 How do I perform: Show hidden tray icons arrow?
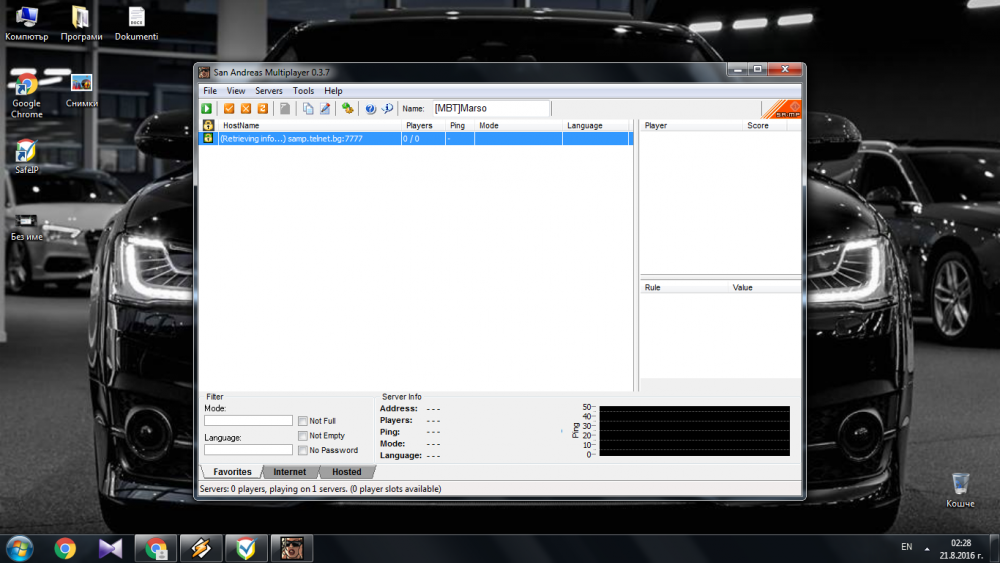point(927,548)
